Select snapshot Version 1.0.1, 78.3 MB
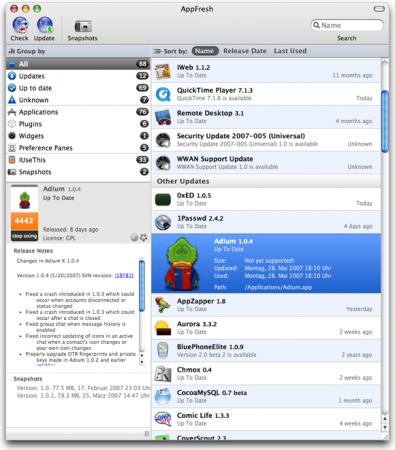Viewport: 395px width, 450px height. point(83,396)
